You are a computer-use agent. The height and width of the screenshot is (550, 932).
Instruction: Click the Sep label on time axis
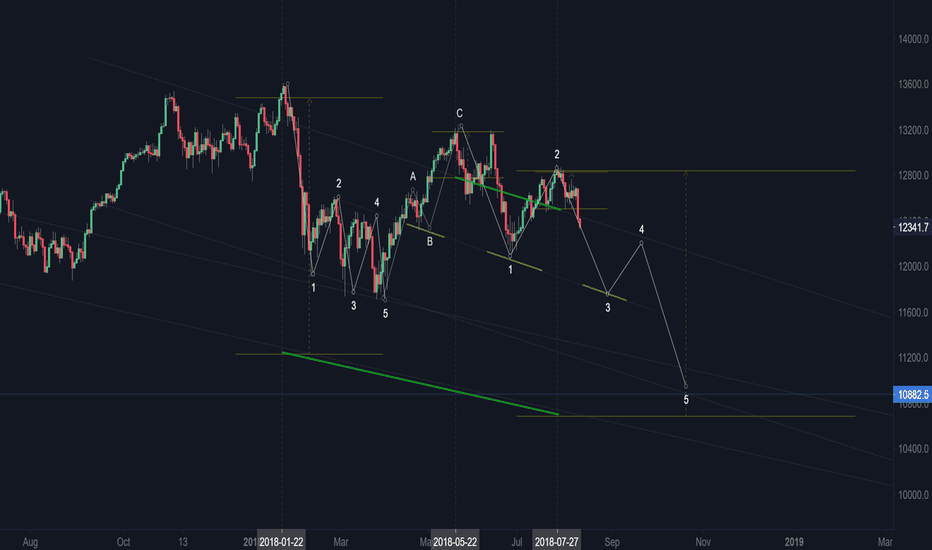point(612,542)
